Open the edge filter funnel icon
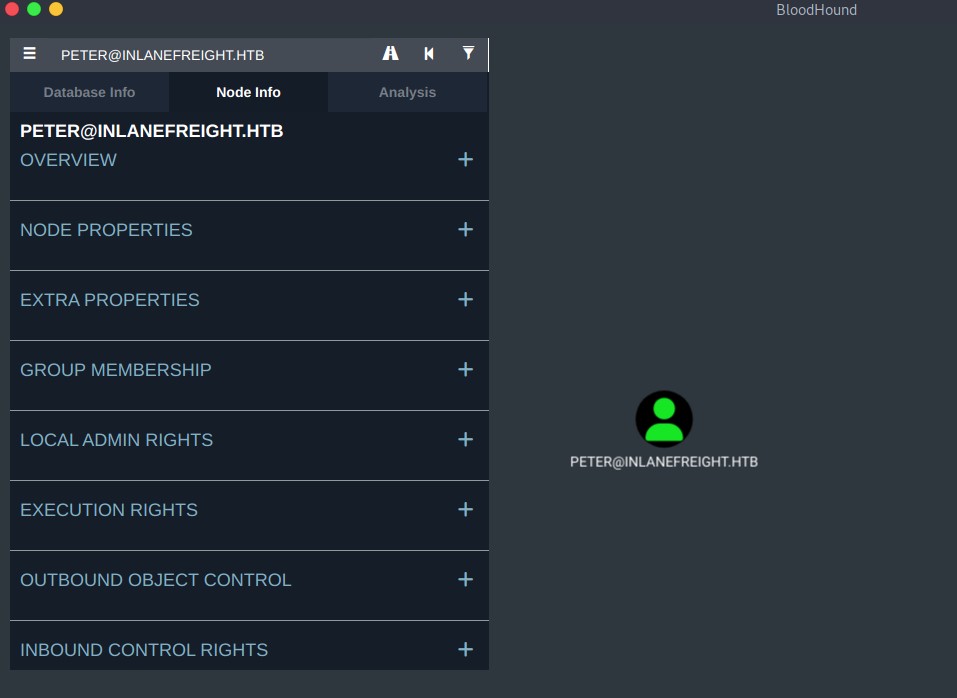 468,54
